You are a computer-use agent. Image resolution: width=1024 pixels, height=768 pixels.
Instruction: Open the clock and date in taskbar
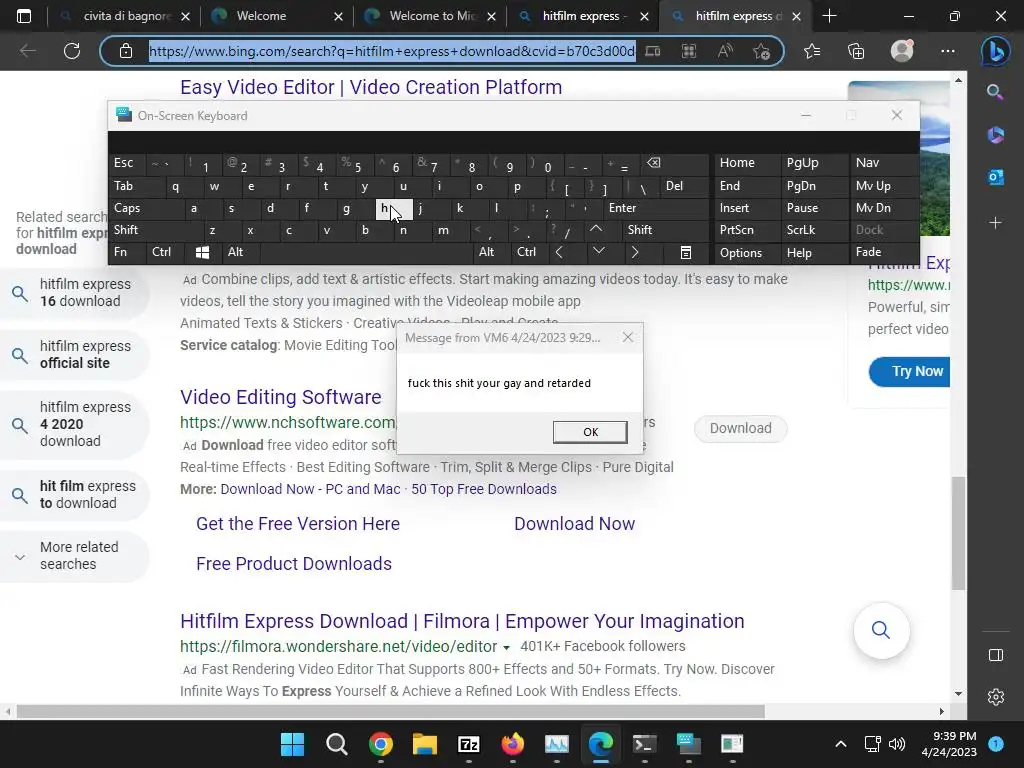pyautogui.click(x=949, y=744)
